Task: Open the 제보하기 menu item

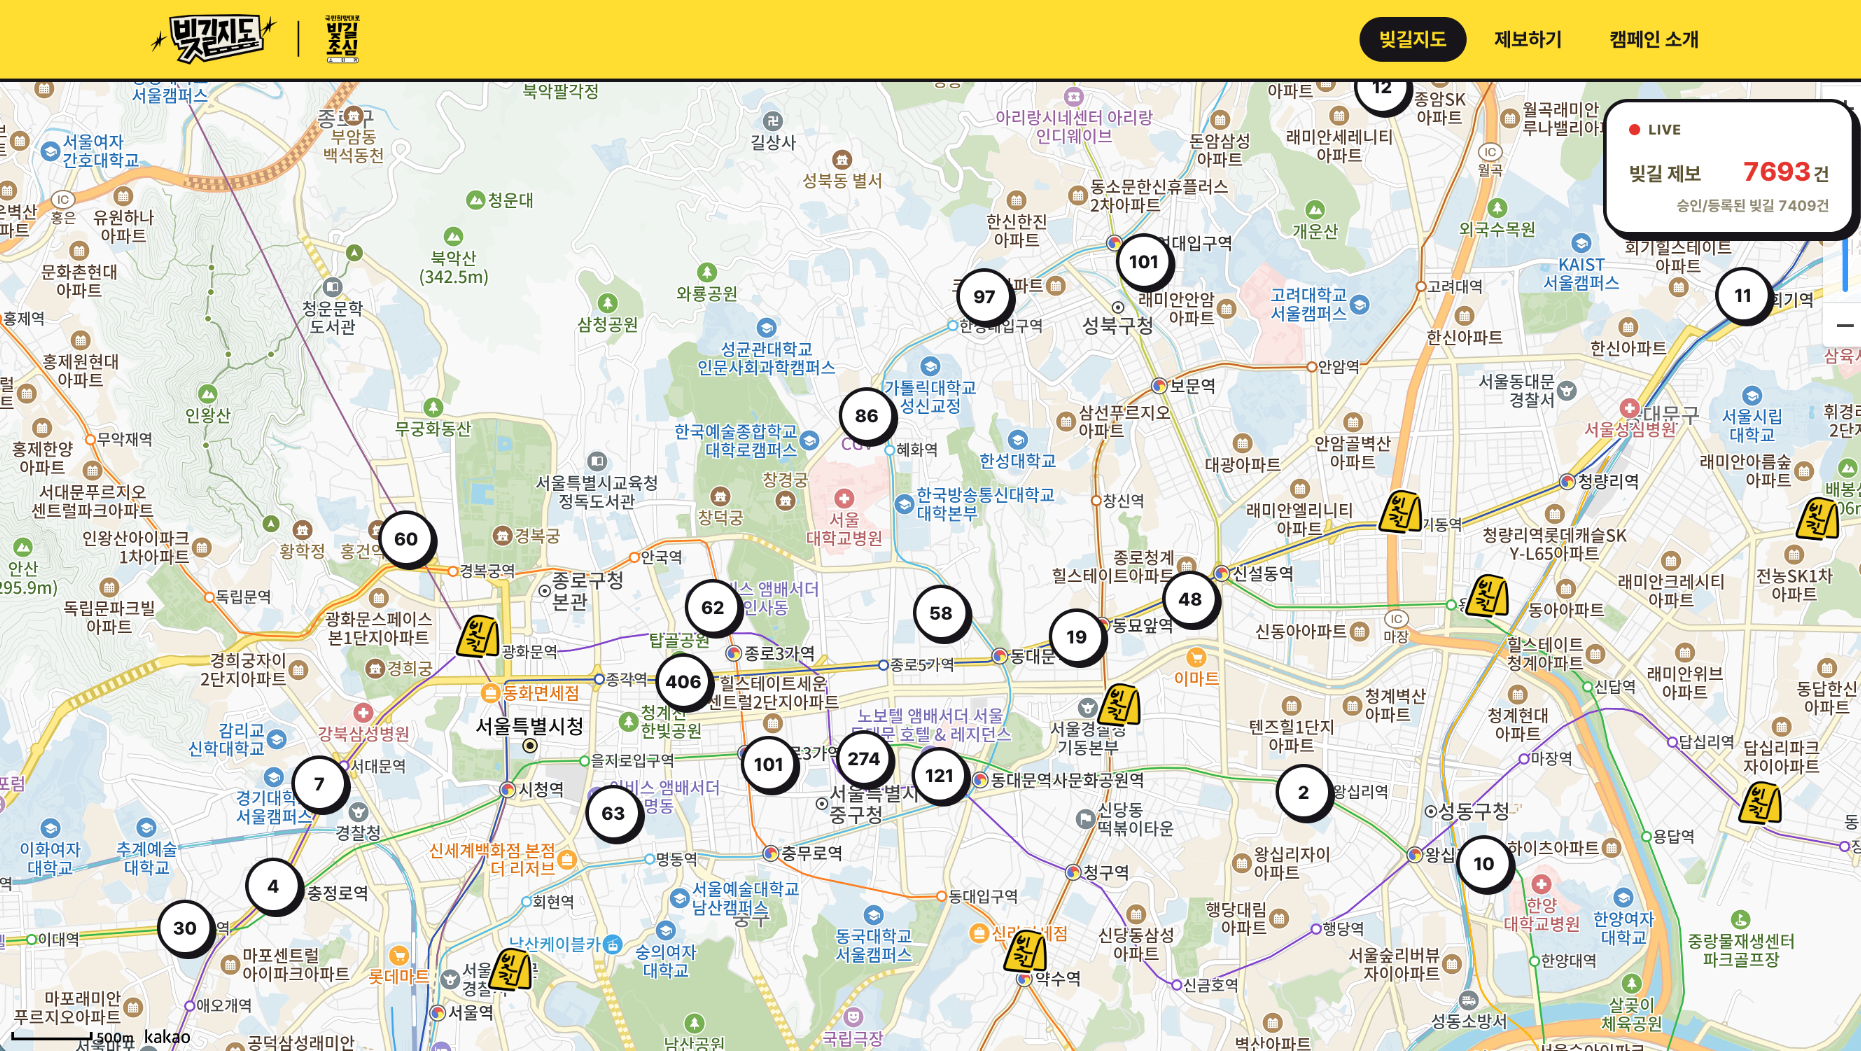Action: point(1527,39)
